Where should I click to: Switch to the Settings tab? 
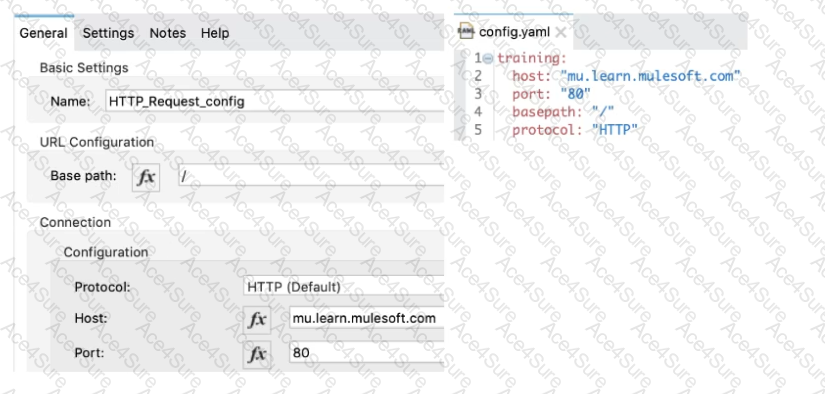pyautogui.click(x=108, y=33)
